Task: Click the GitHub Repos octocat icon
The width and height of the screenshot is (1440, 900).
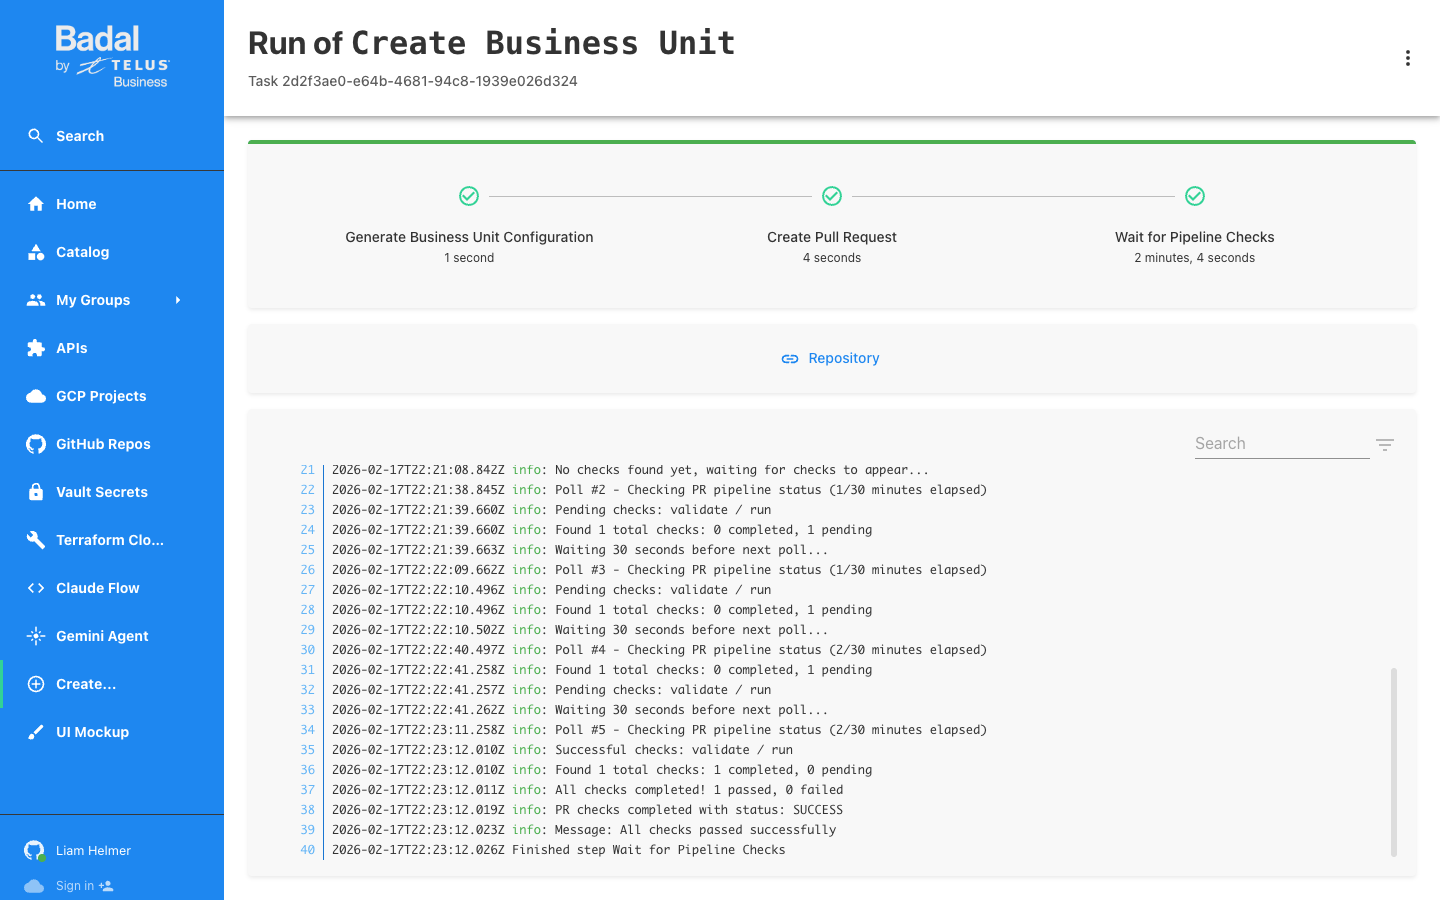Action: [36, 444]
